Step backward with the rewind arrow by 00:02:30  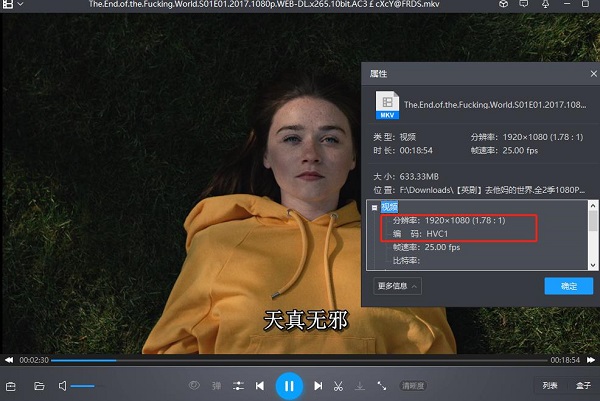tap(9, 360)
